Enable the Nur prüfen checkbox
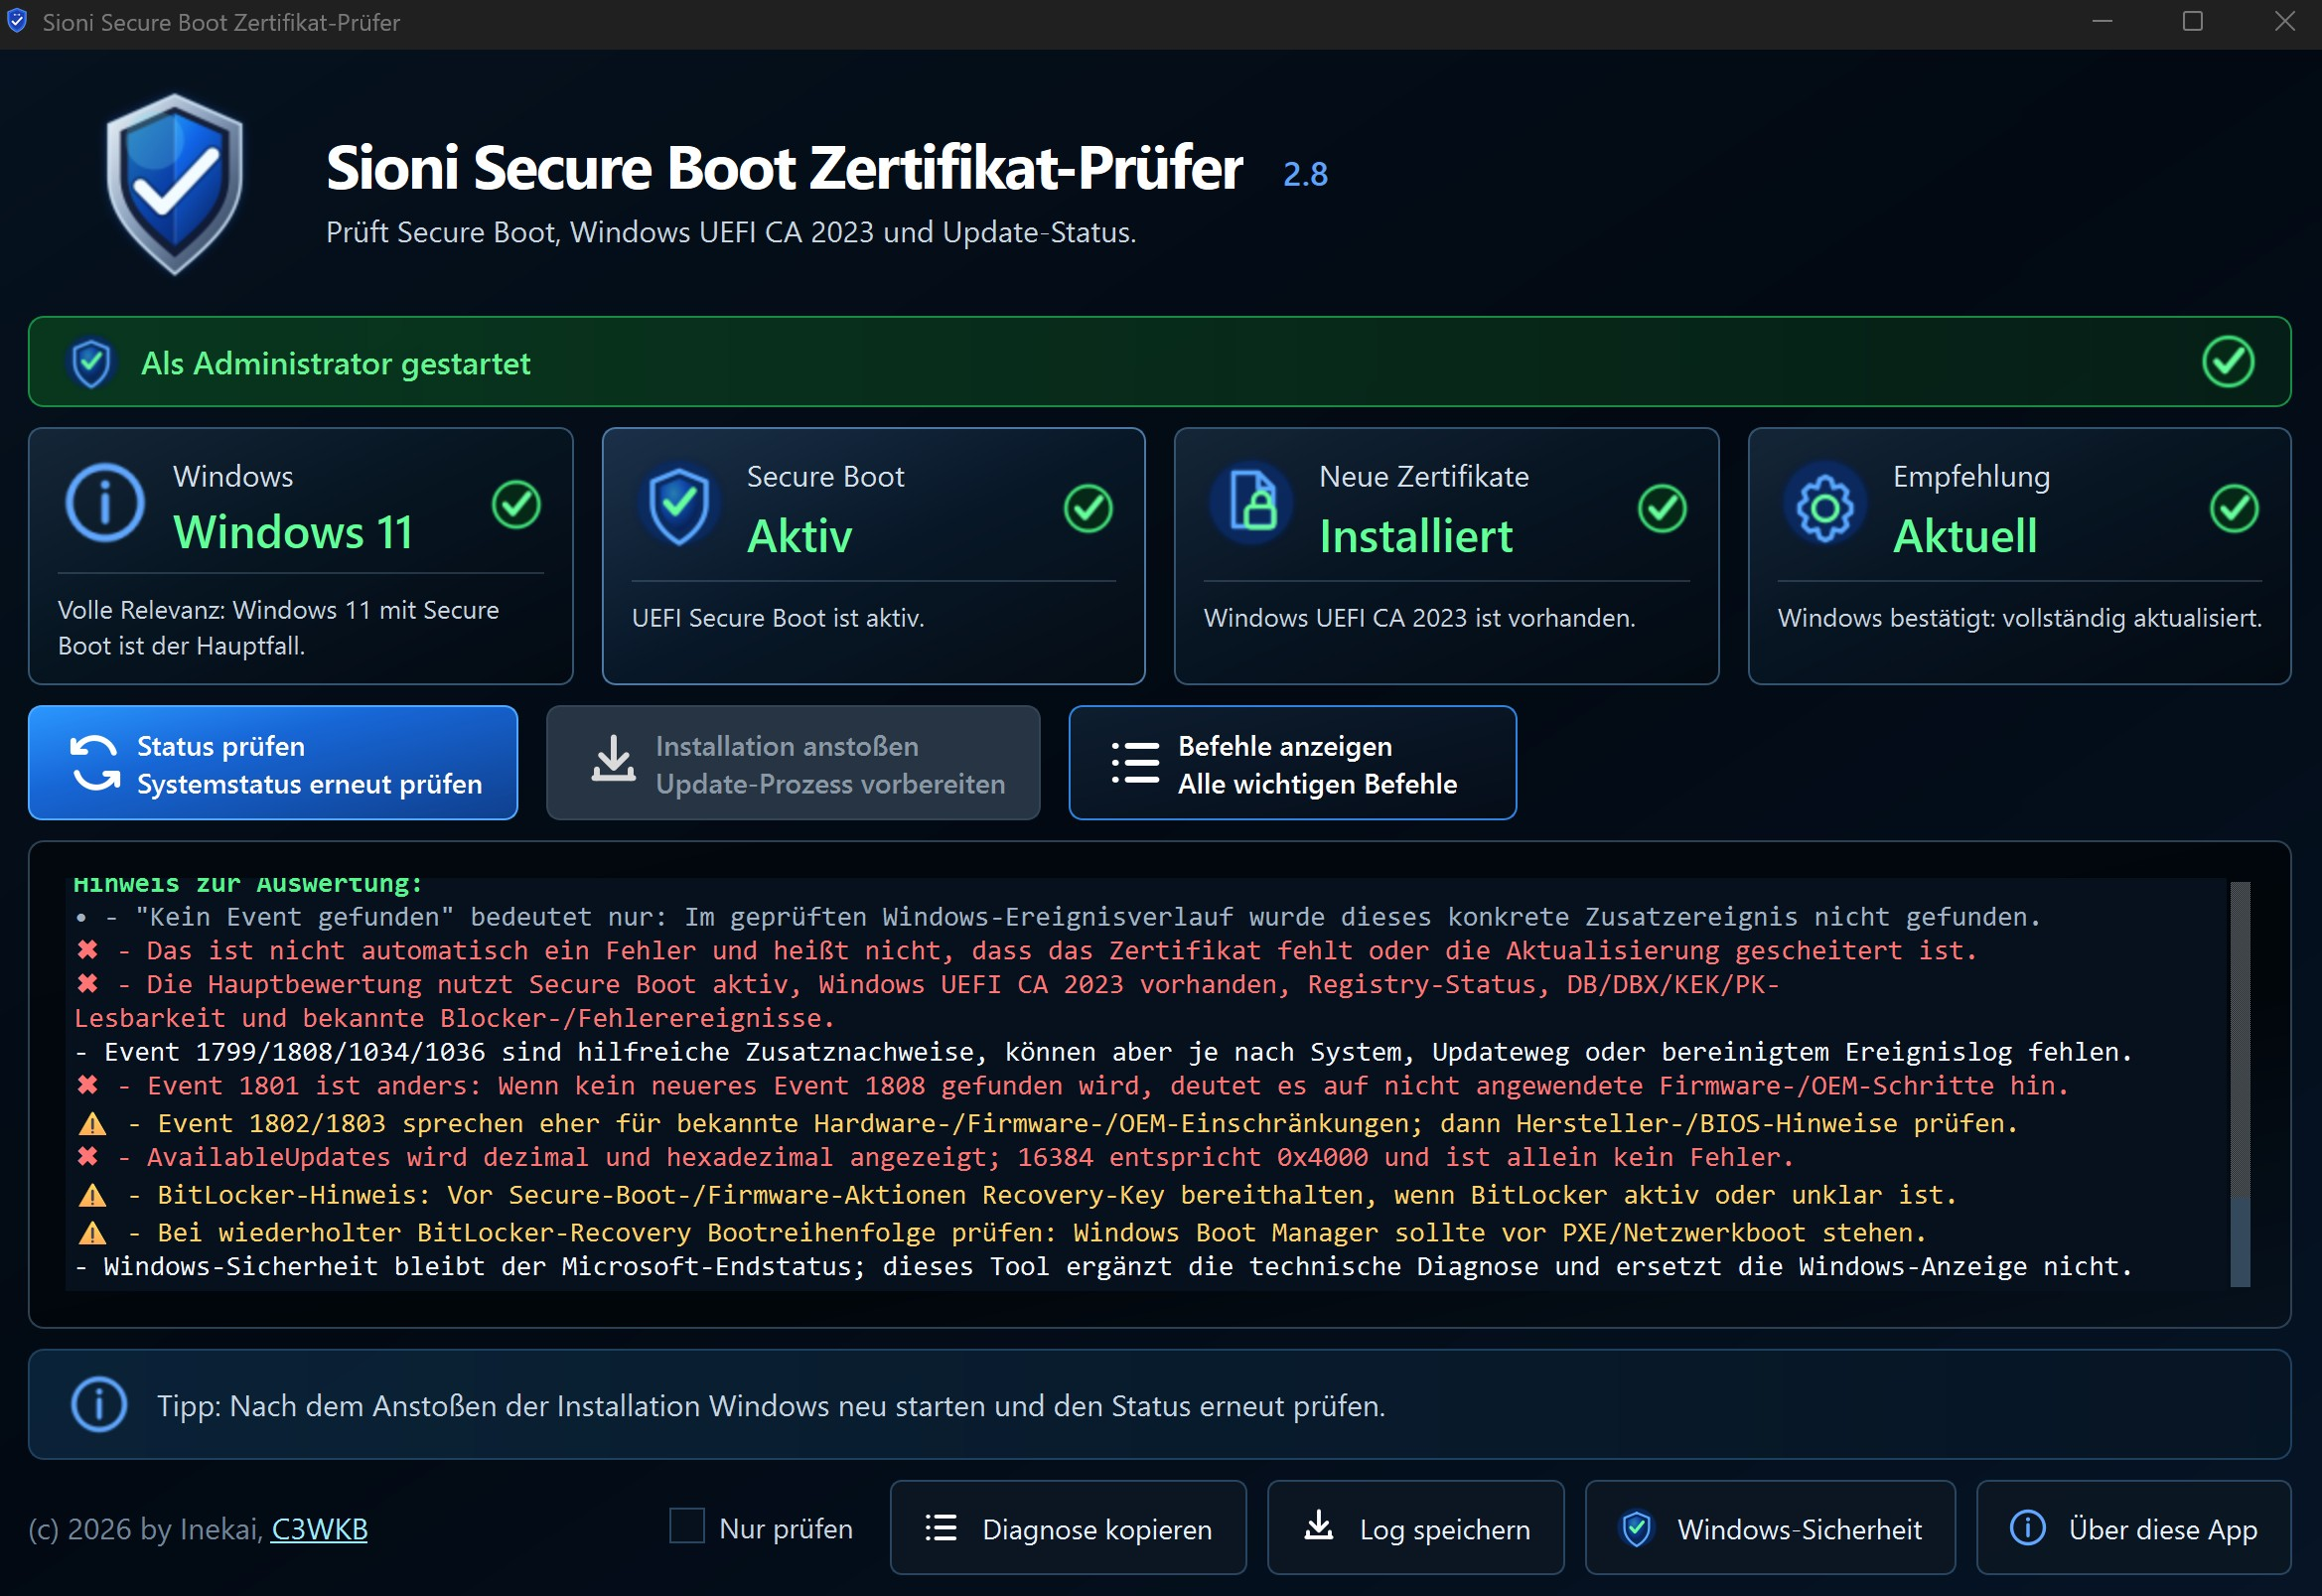The image size is (2322, 1596). 687,1527
